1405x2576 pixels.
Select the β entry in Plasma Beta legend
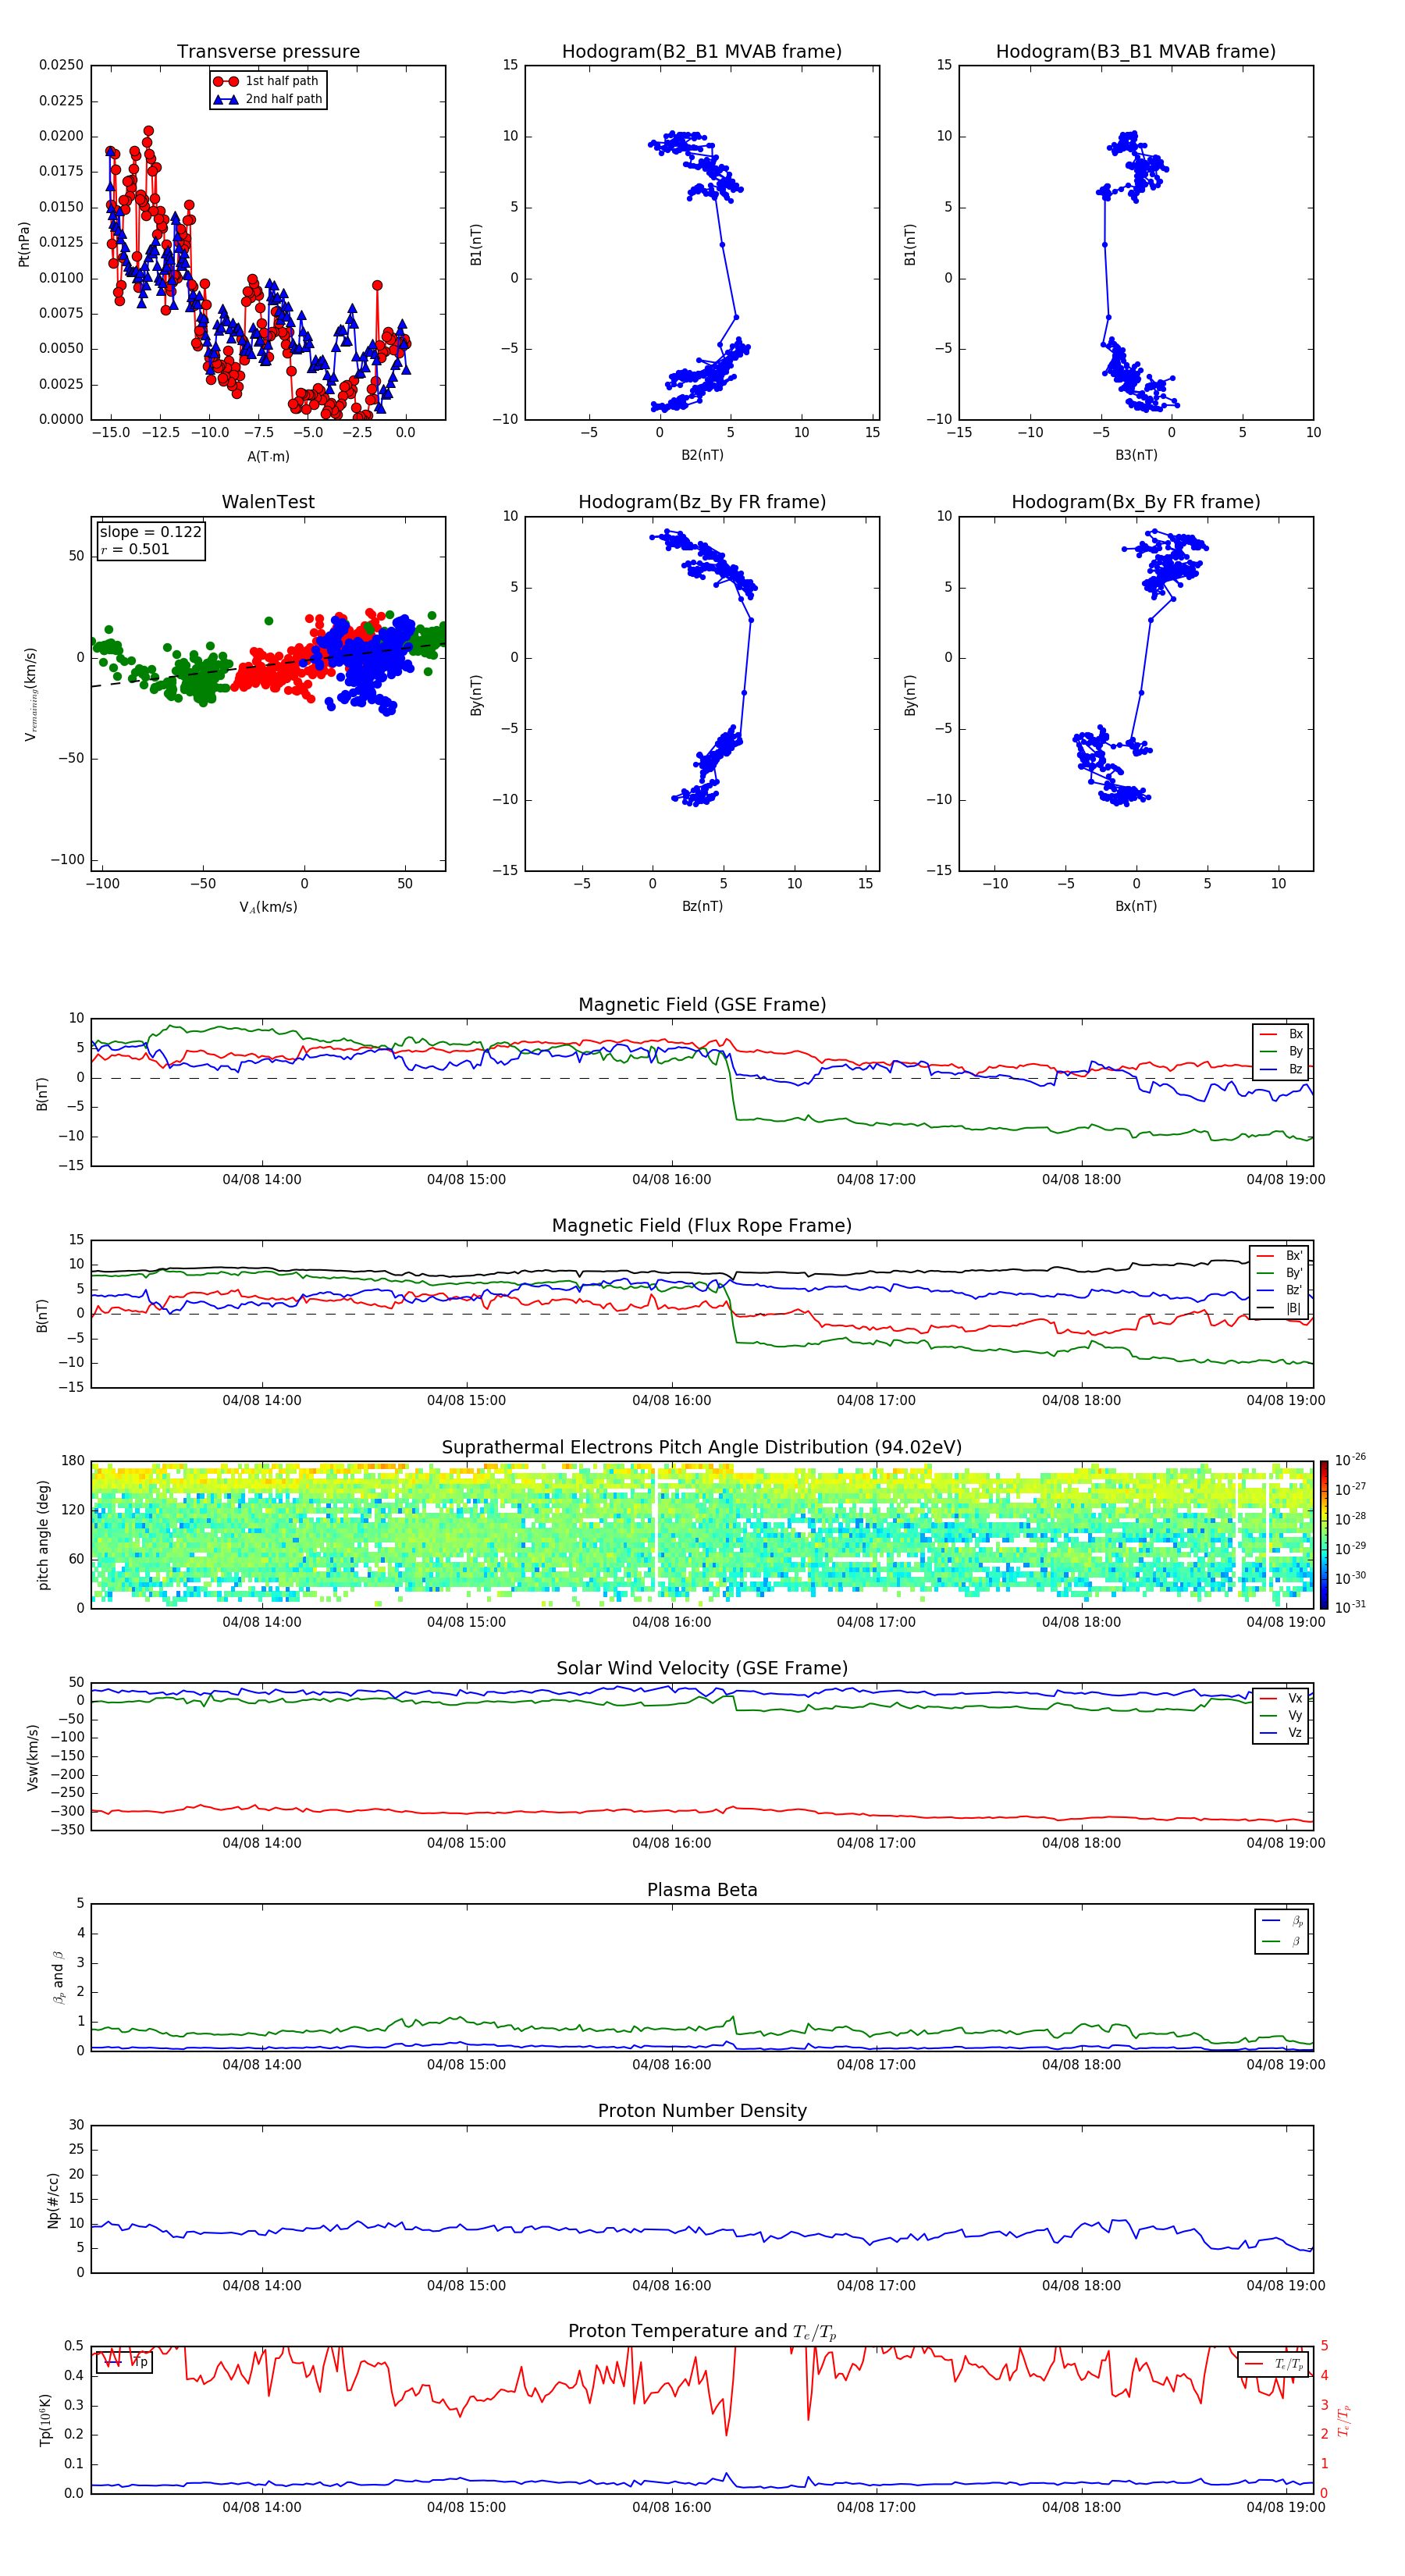coord(1282,1941)
